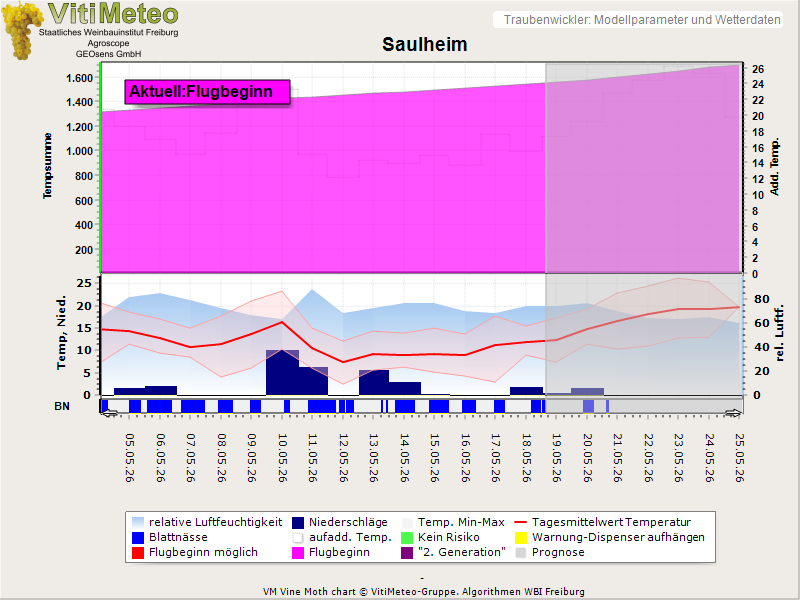Click the date label 12.05.26
800x600 pixels.
[x=343, y=458]
